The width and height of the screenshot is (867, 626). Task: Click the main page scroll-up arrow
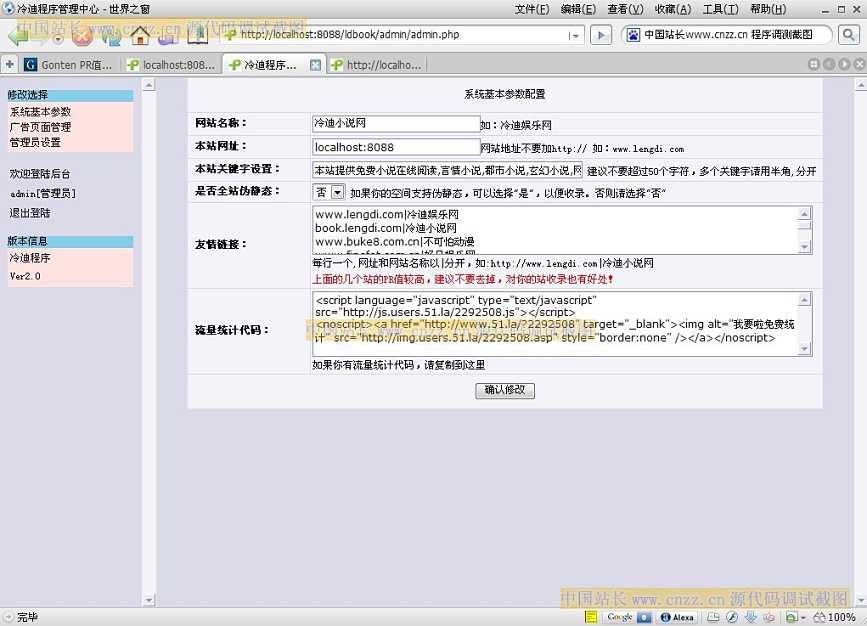point(860,85)
